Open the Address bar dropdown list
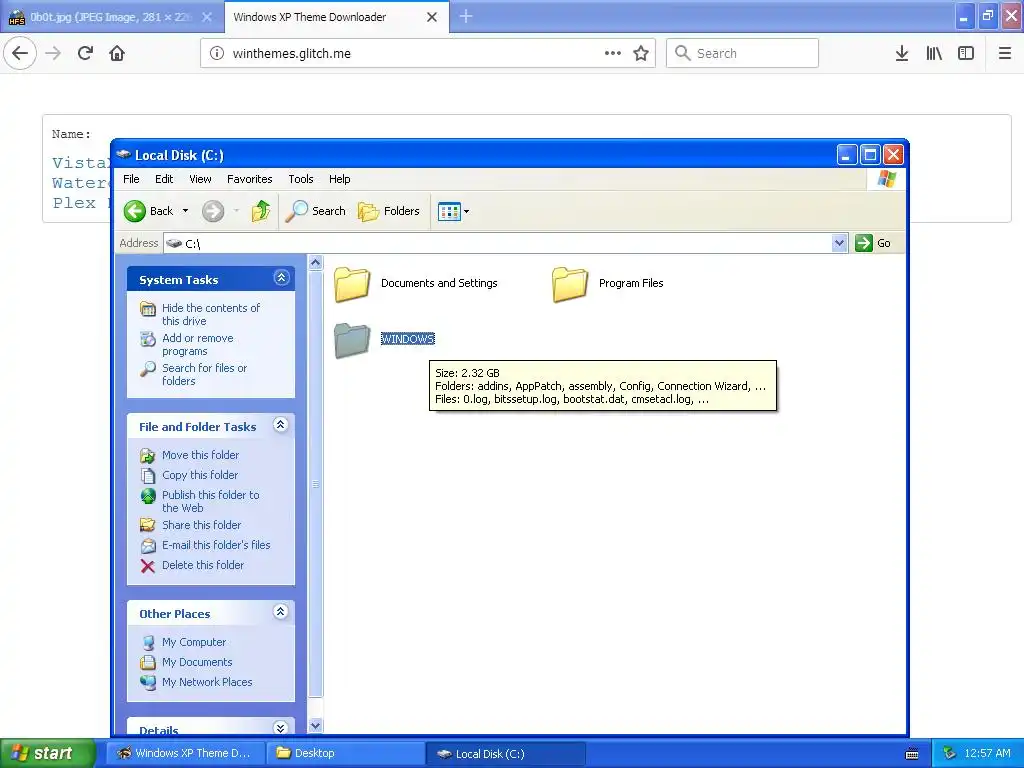This screenshot has width=1024, height=768. pos(839,243)
